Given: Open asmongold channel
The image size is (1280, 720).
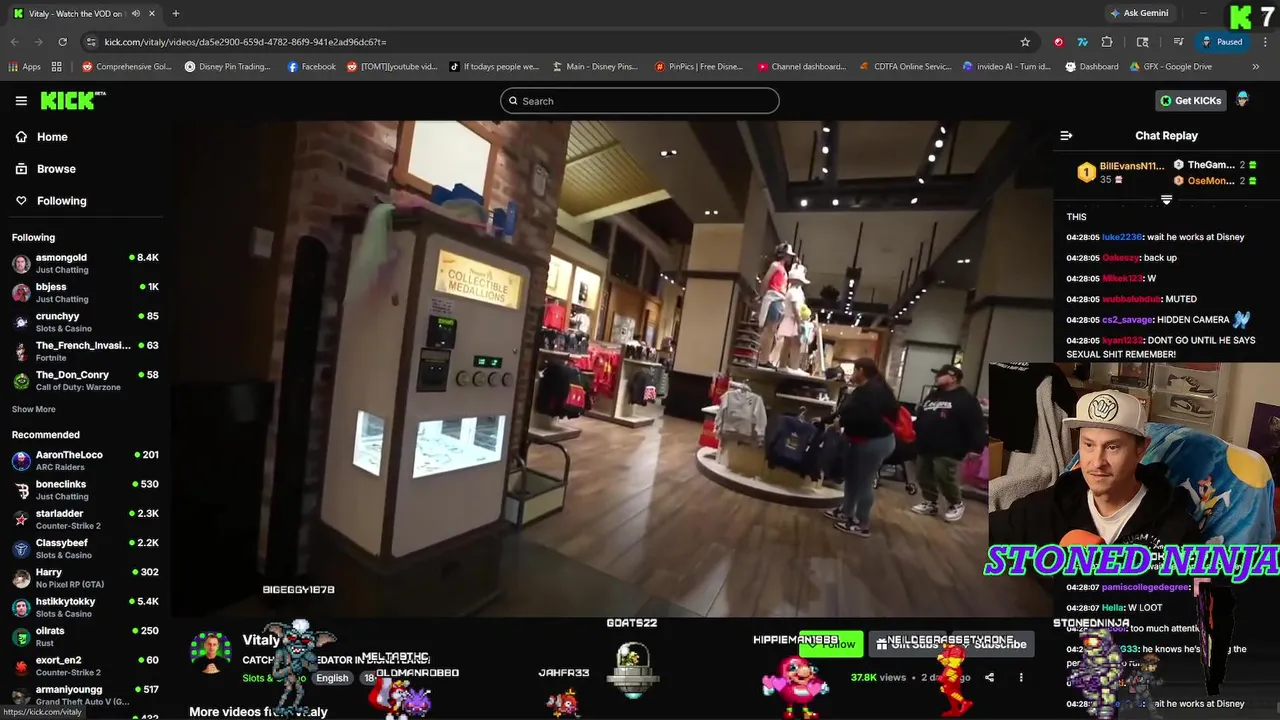Looking at the screenshot, I should coord(85,264).
